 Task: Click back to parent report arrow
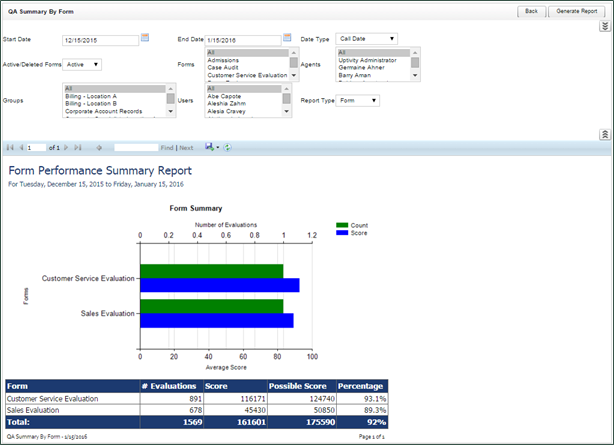[x=99, y=147]
